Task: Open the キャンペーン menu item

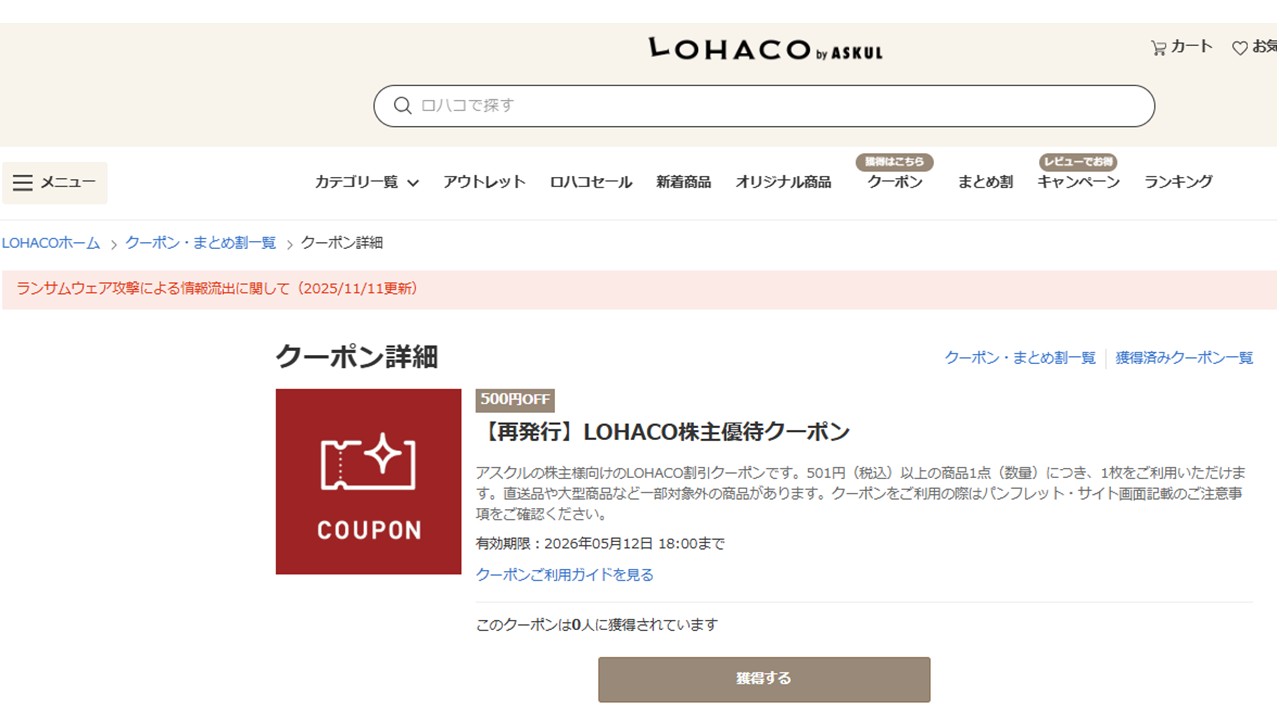Action: pyautogui.click(x=1078, y=182)
